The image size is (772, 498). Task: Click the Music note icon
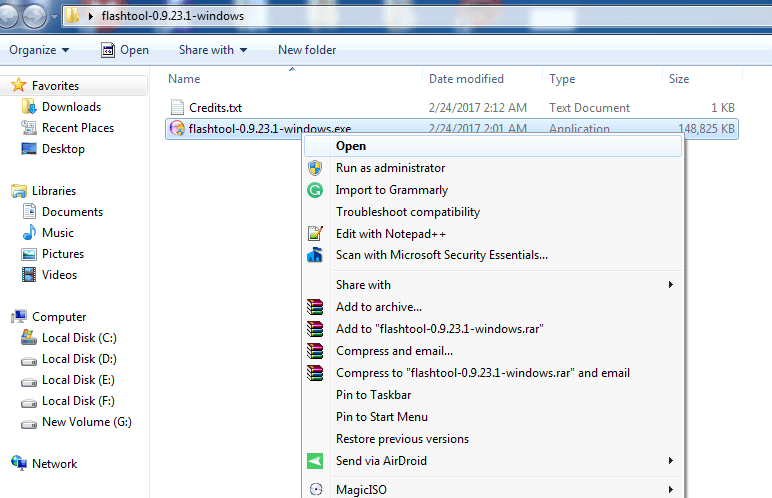(29, 232)
